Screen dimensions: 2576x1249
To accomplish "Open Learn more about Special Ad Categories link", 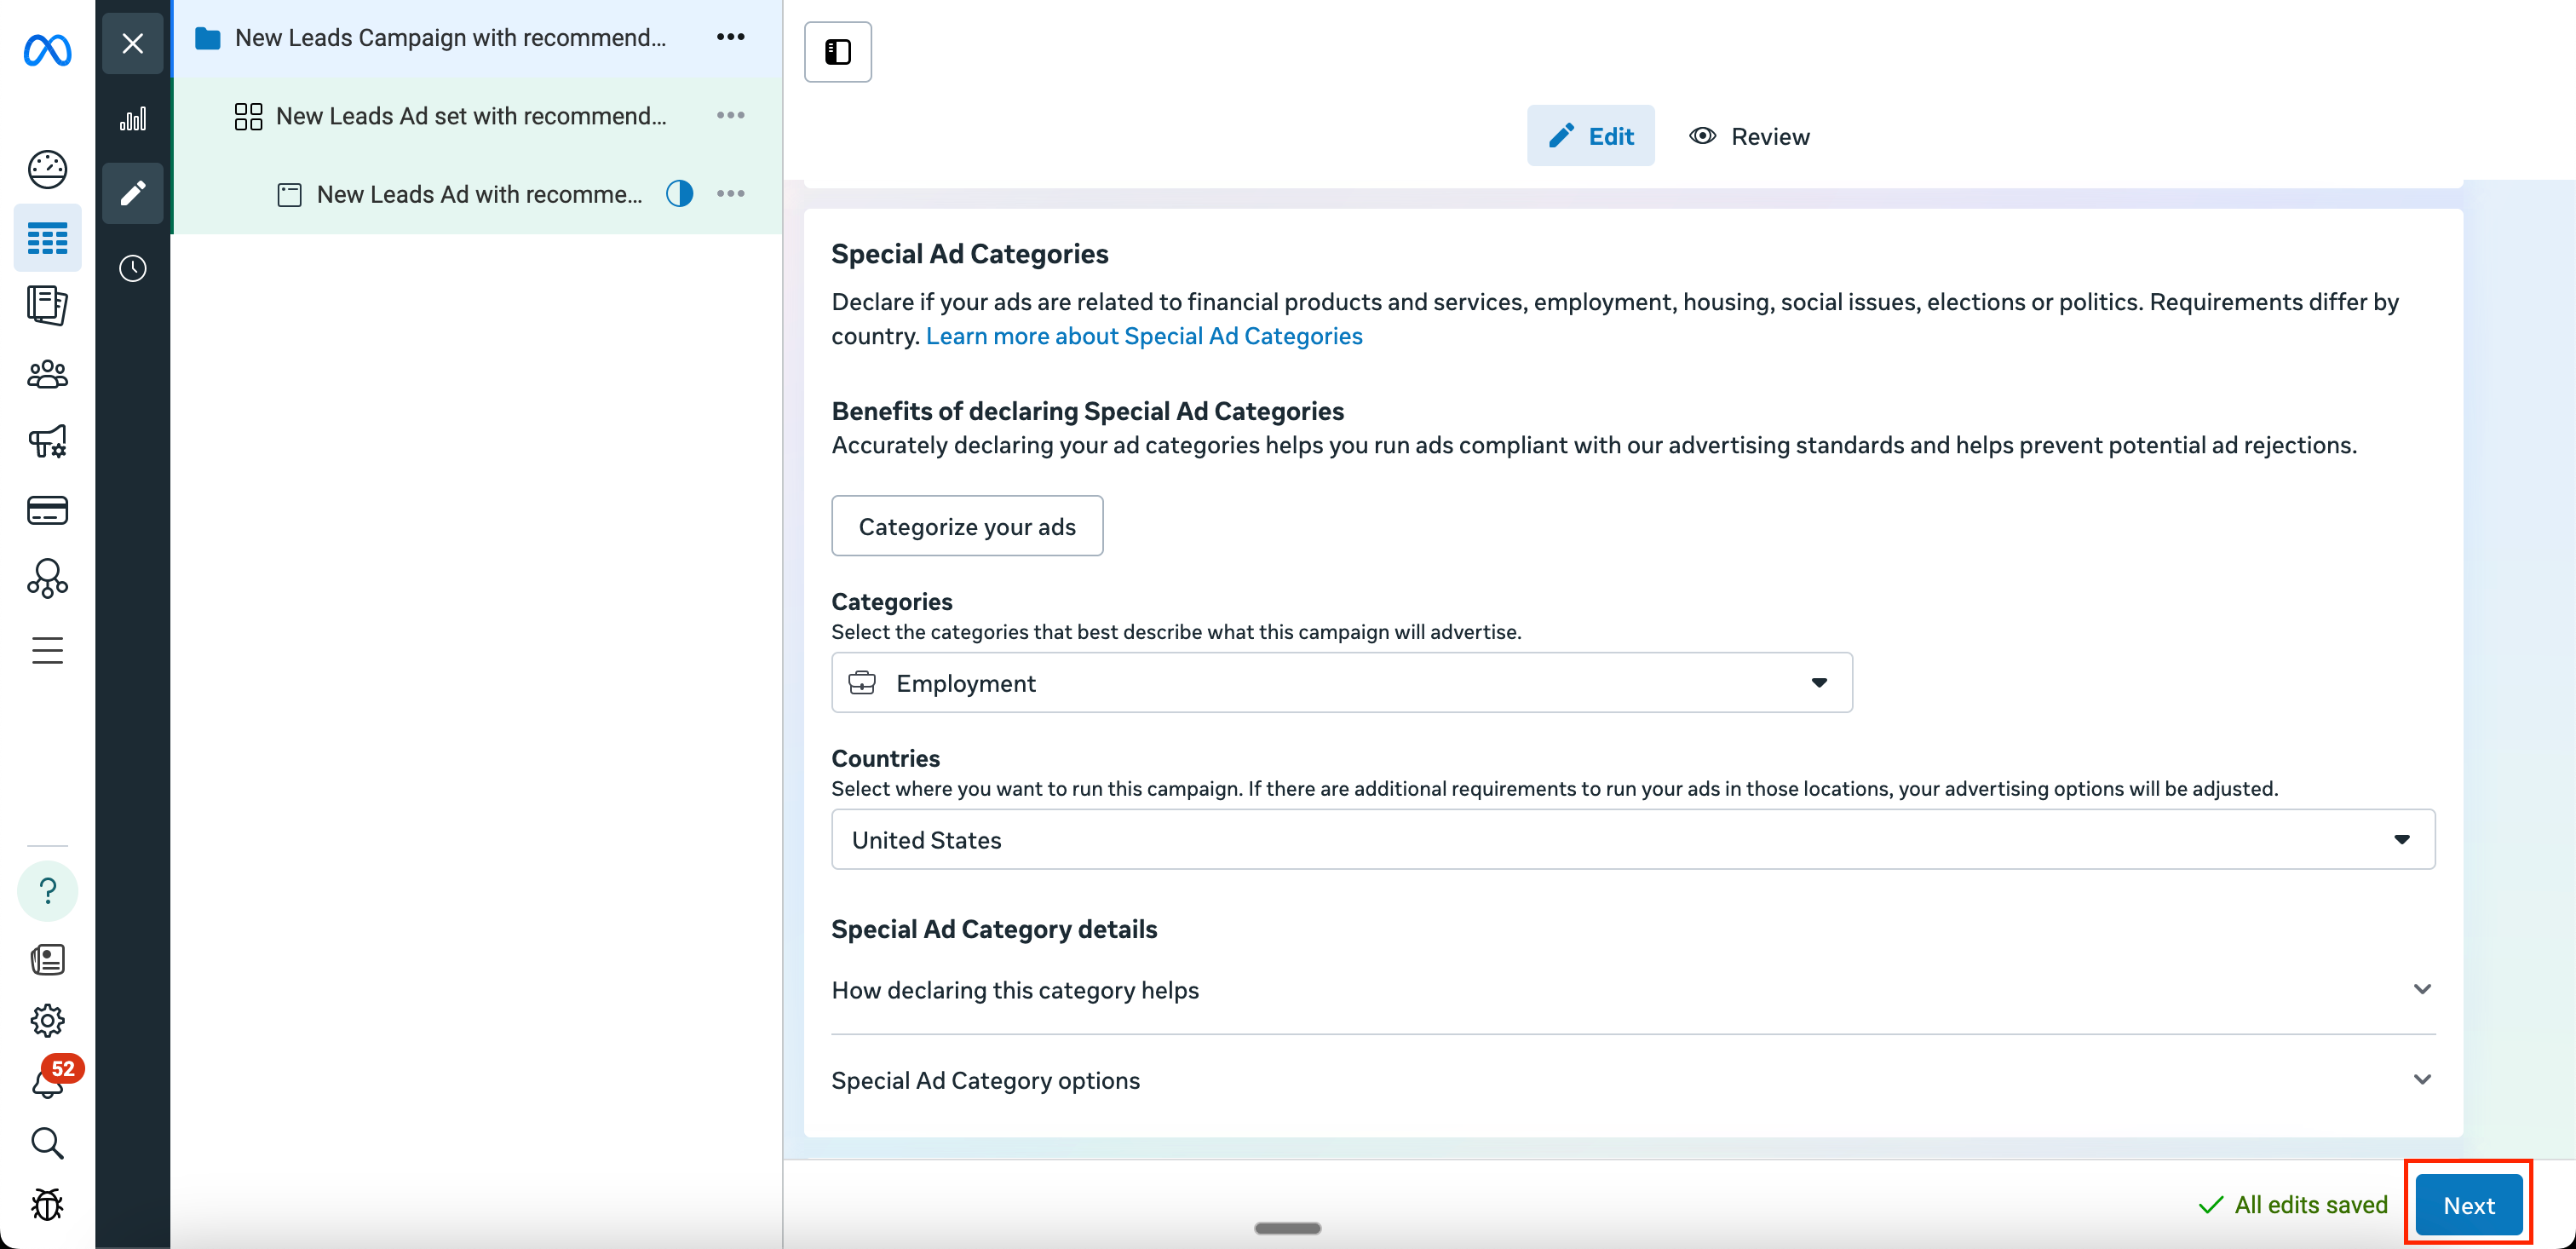I will (1143, 336).
